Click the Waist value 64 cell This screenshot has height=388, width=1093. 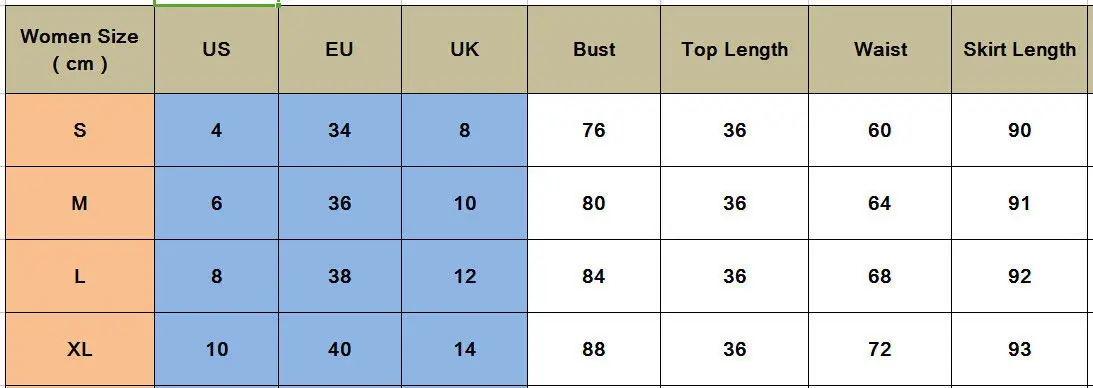click(880, 203)
